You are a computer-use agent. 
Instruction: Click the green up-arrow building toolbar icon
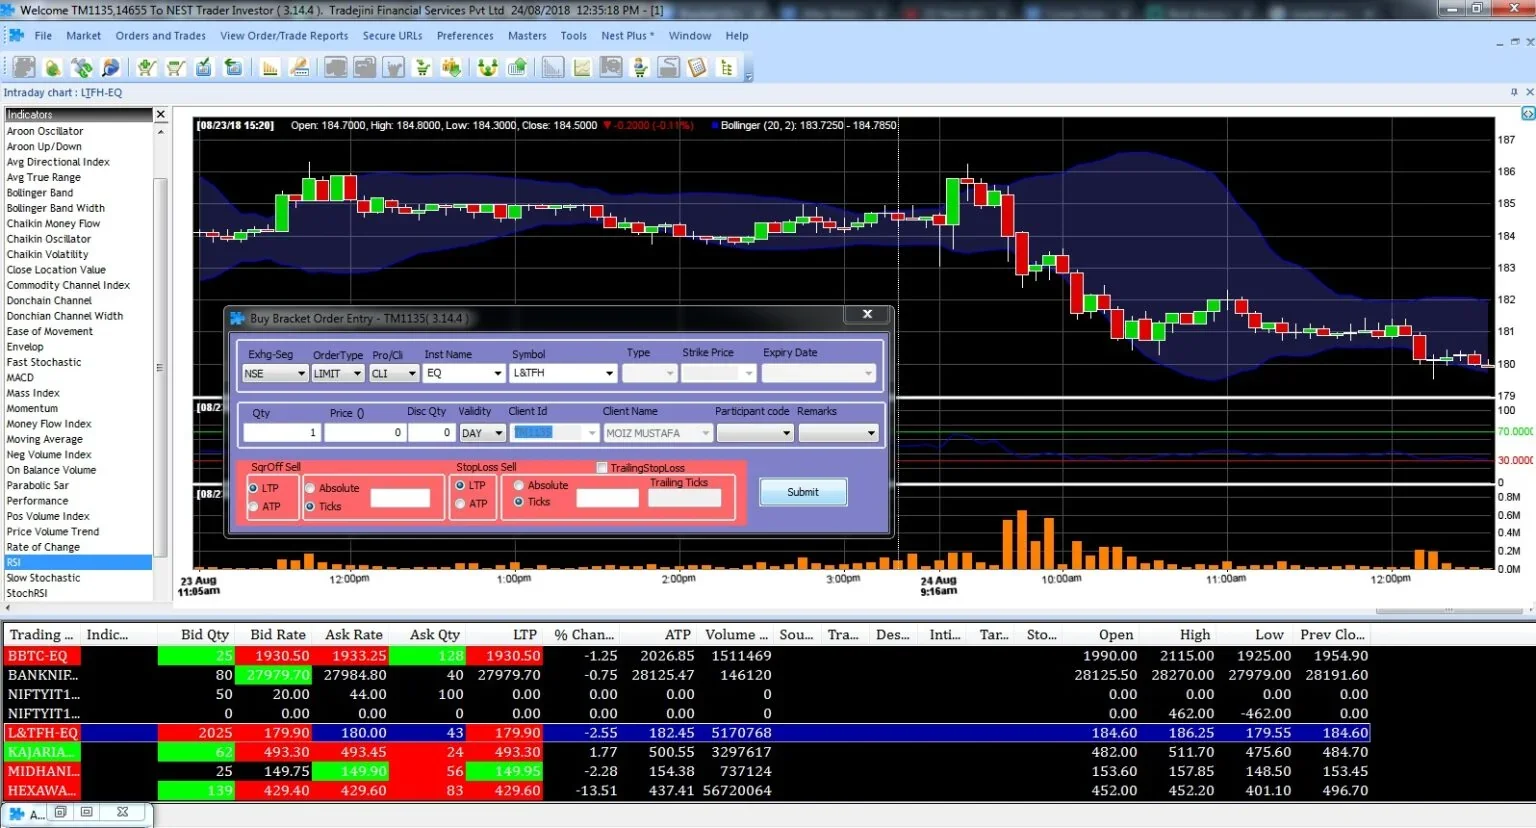pyautogui.click(x=517, y=68)
